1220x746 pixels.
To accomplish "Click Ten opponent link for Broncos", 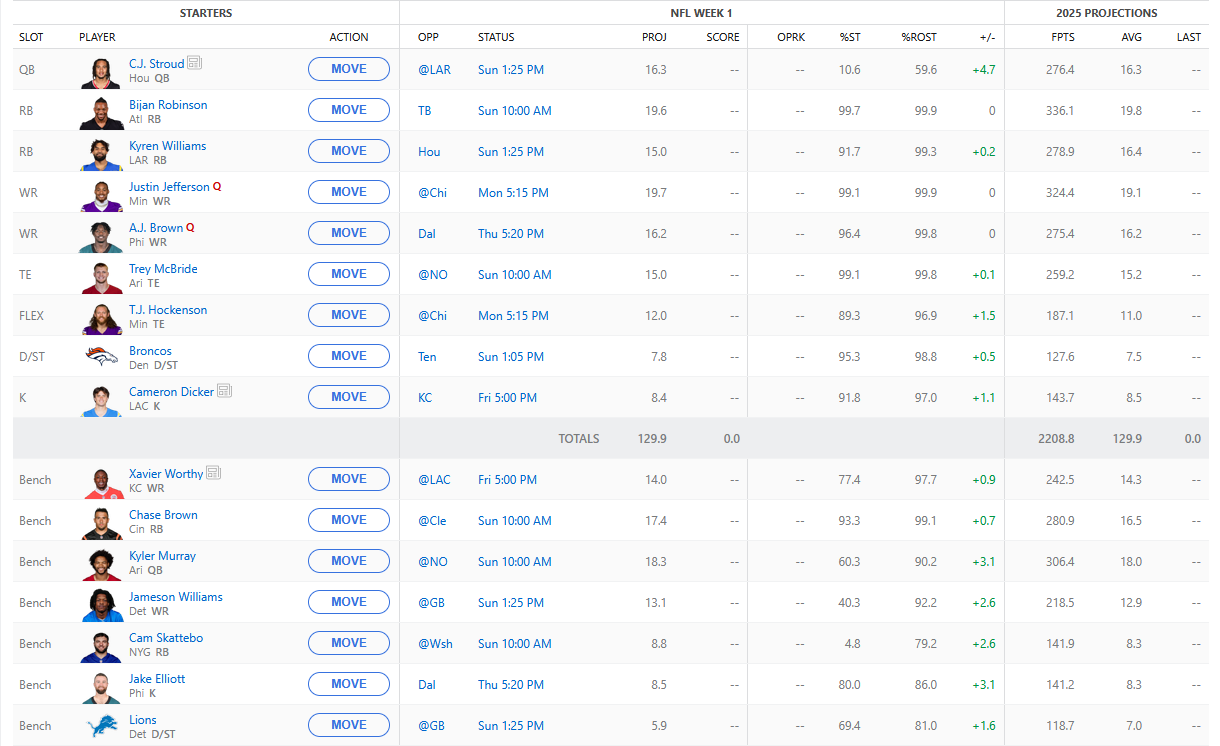I will (x=427, y=357).
